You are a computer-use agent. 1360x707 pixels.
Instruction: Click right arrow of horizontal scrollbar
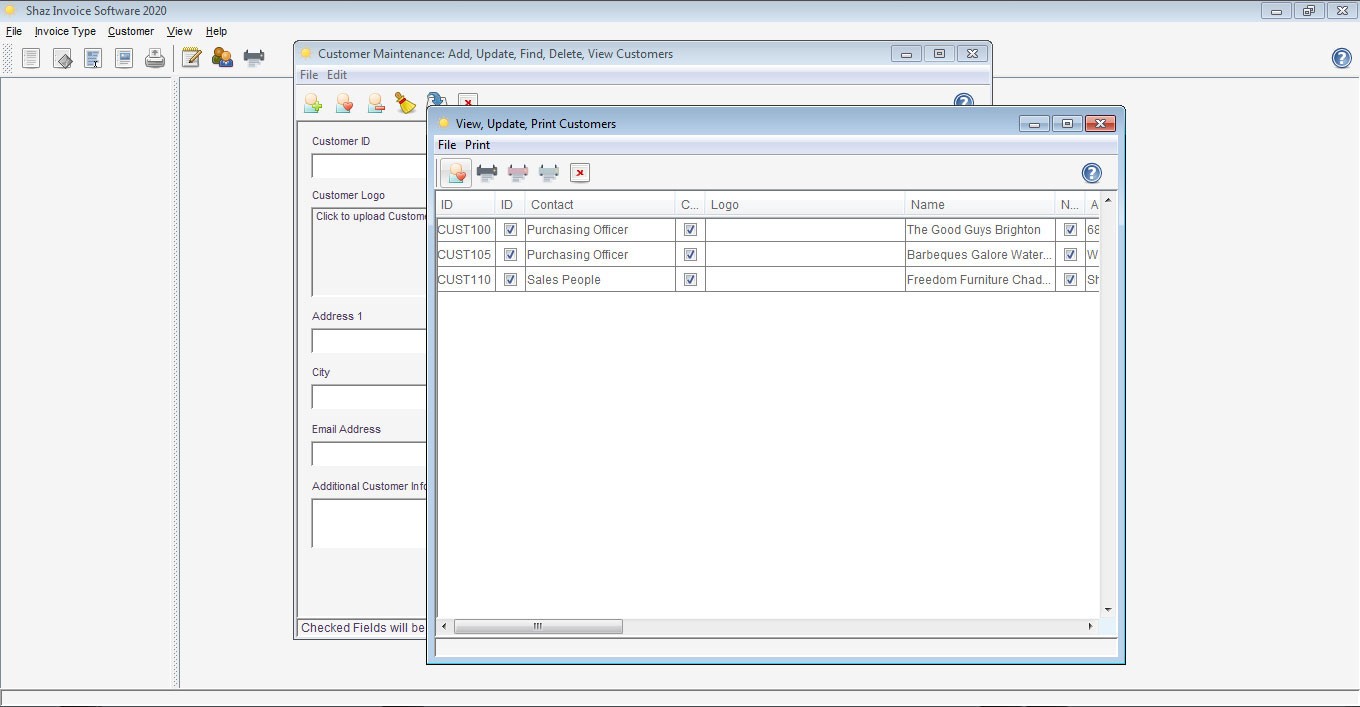[x=1091, y=626]
